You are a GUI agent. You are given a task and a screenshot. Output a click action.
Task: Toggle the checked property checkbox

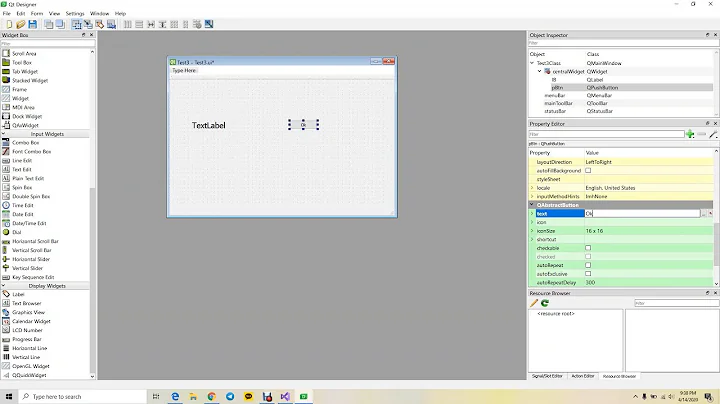pos(588,257)
